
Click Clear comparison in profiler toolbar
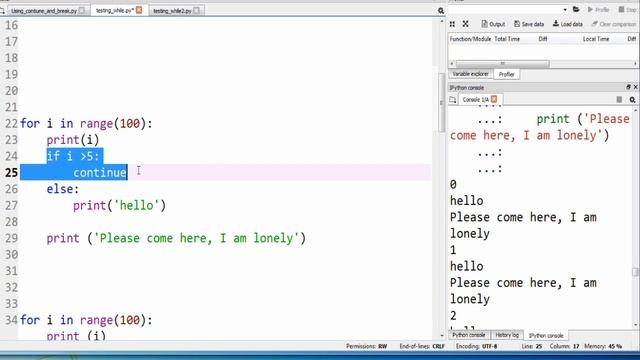(614, 24)
